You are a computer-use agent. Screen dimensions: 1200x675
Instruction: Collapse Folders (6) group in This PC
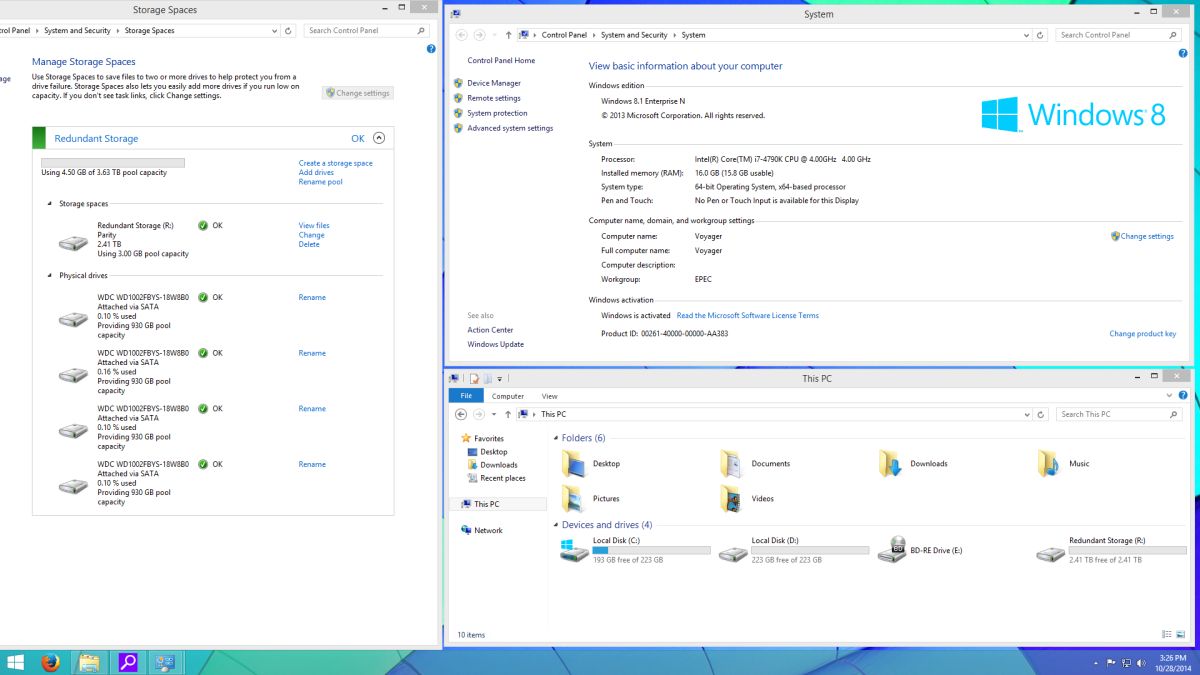coord(556,438)
